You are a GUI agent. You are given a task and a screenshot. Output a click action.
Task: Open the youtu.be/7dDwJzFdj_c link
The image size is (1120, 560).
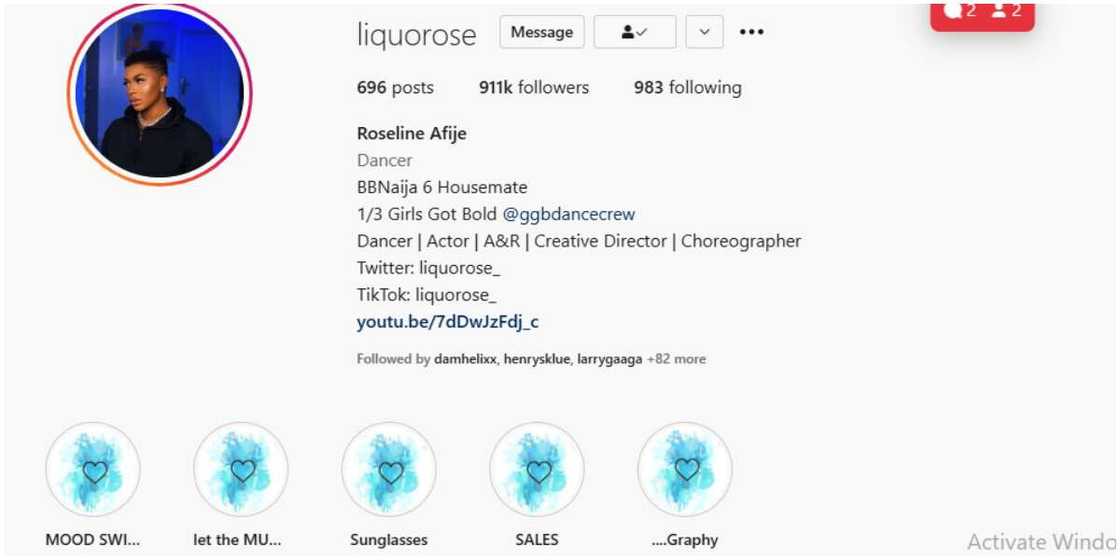click(447, 322)
